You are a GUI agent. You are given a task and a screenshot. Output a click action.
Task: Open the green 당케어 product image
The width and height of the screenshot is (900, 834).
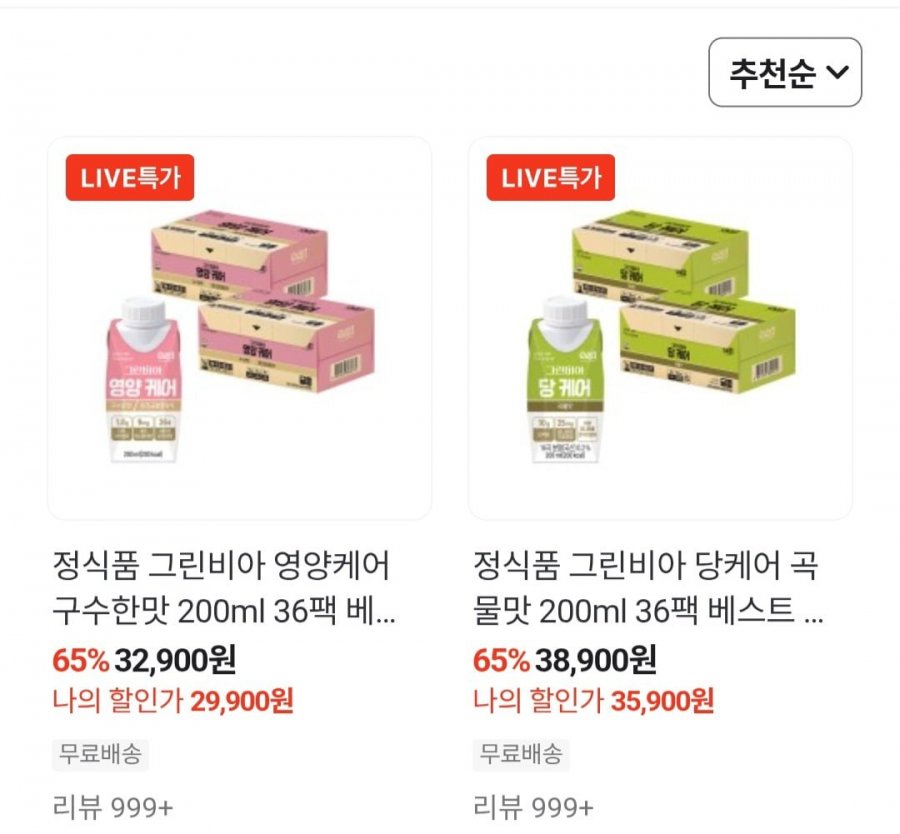coord(660,328)
